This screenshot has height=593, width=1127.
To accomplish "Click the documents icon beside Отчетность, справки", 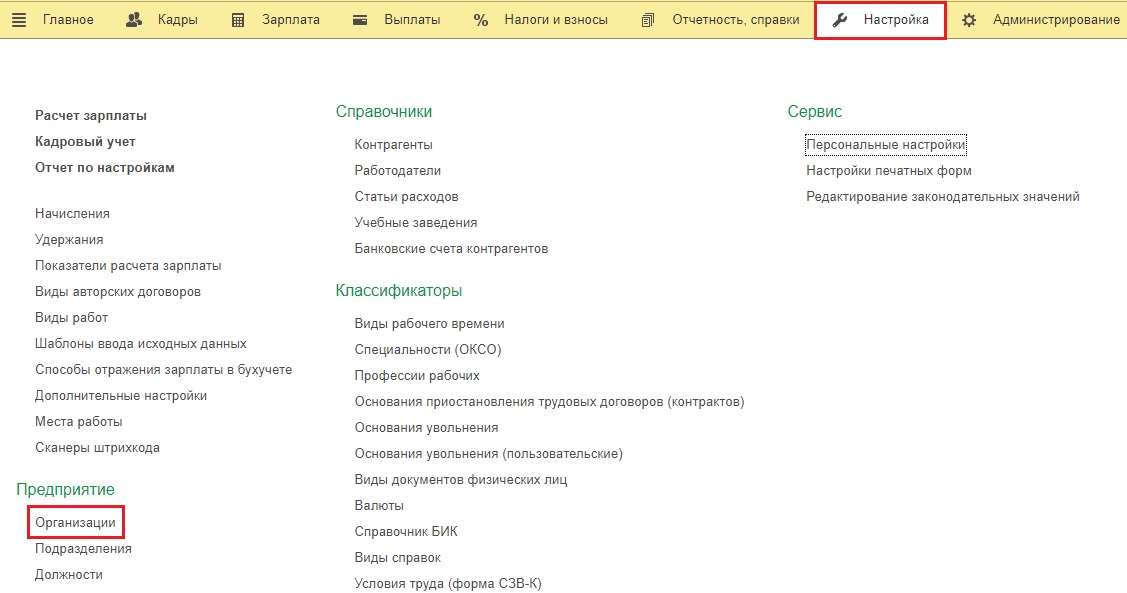I will point(648,20).
